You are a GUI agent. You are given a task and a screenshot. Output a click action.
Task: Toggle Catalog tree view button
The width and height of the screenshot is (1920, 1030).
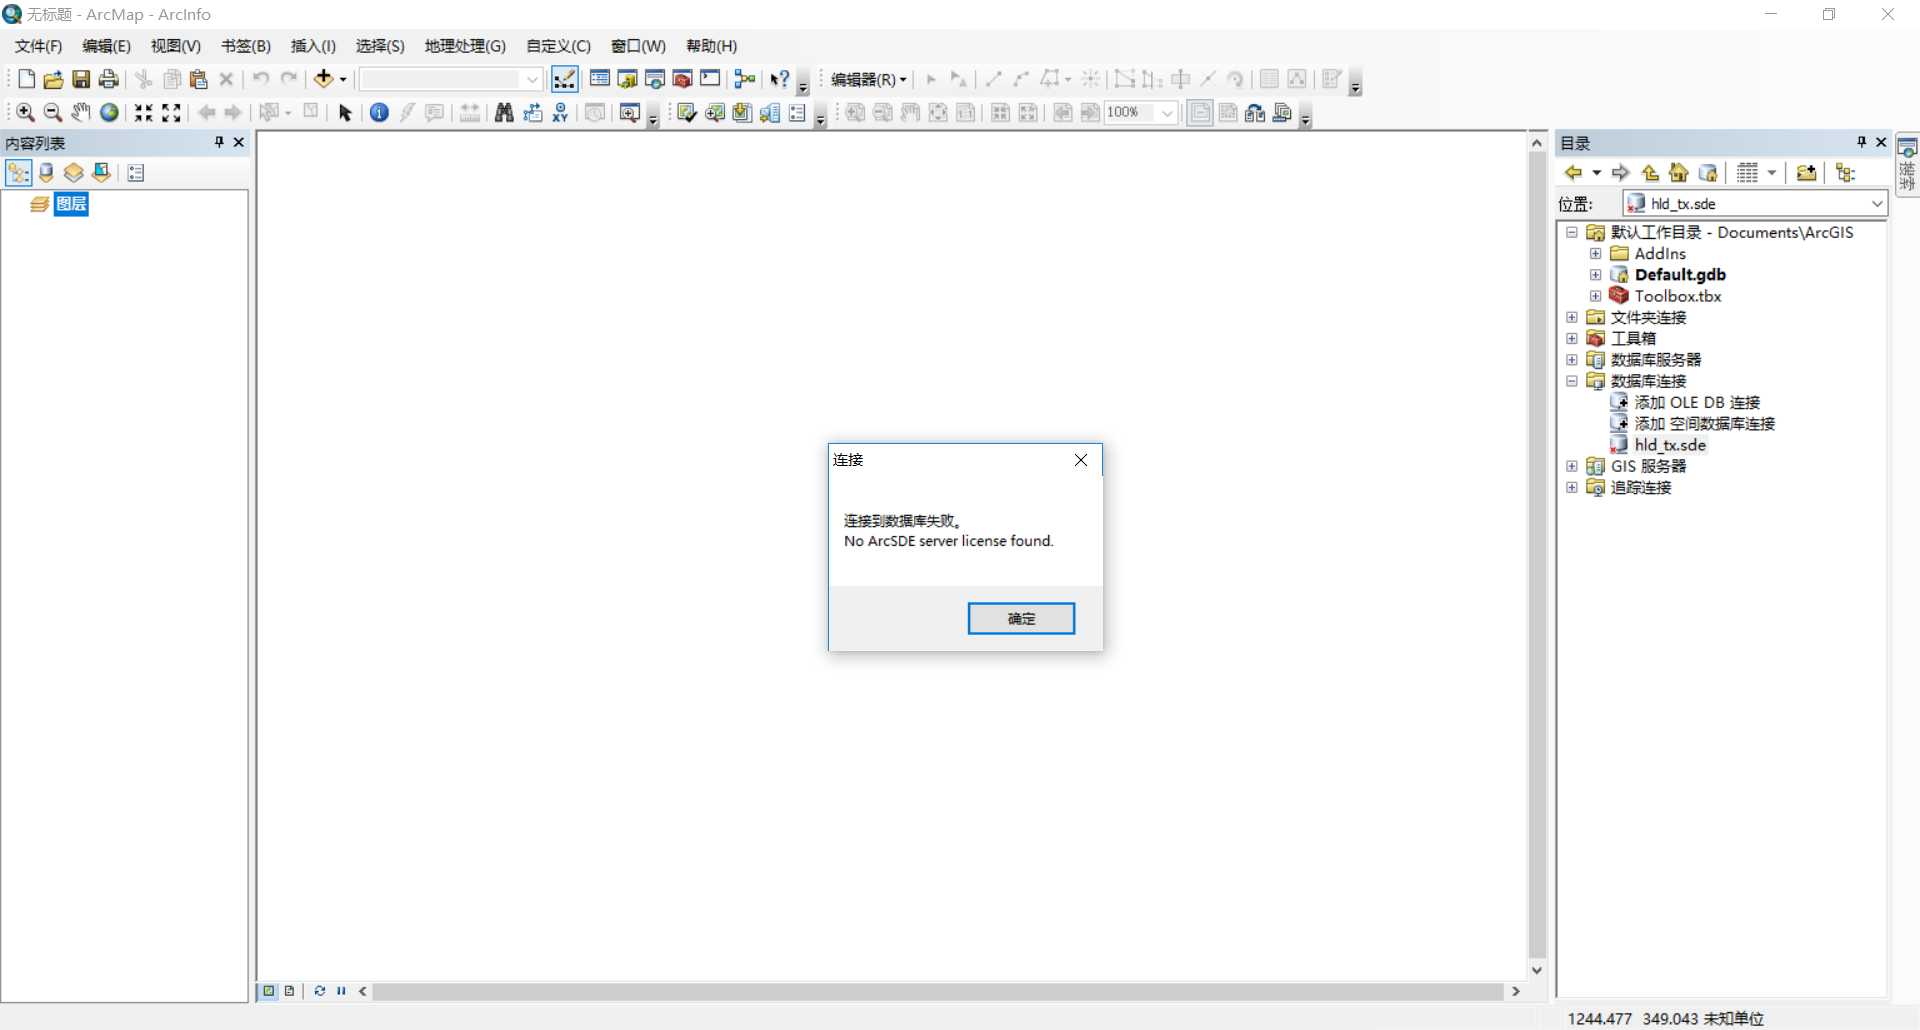coord(1846,173)
